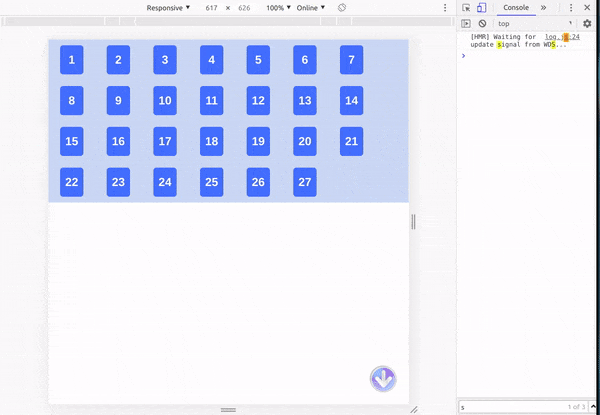
Task: Select the tile numbered 6
Action: pos(305,60)
